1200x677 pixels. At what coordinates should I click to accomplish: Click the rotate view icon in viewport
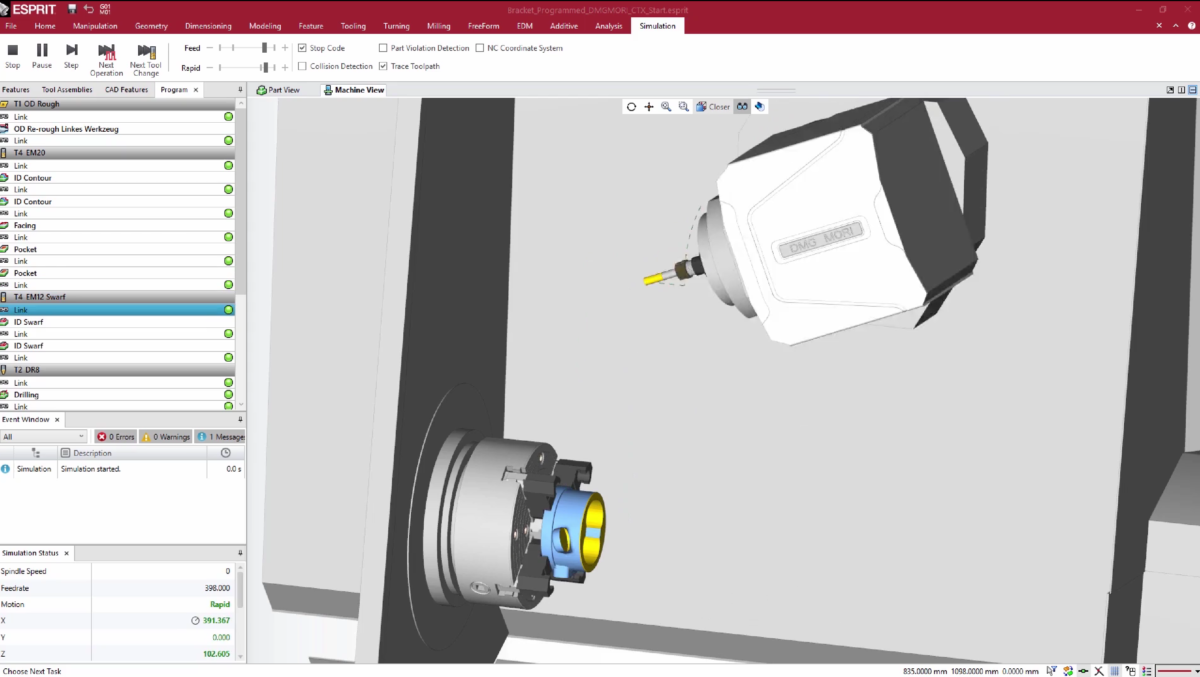point(631,106)
